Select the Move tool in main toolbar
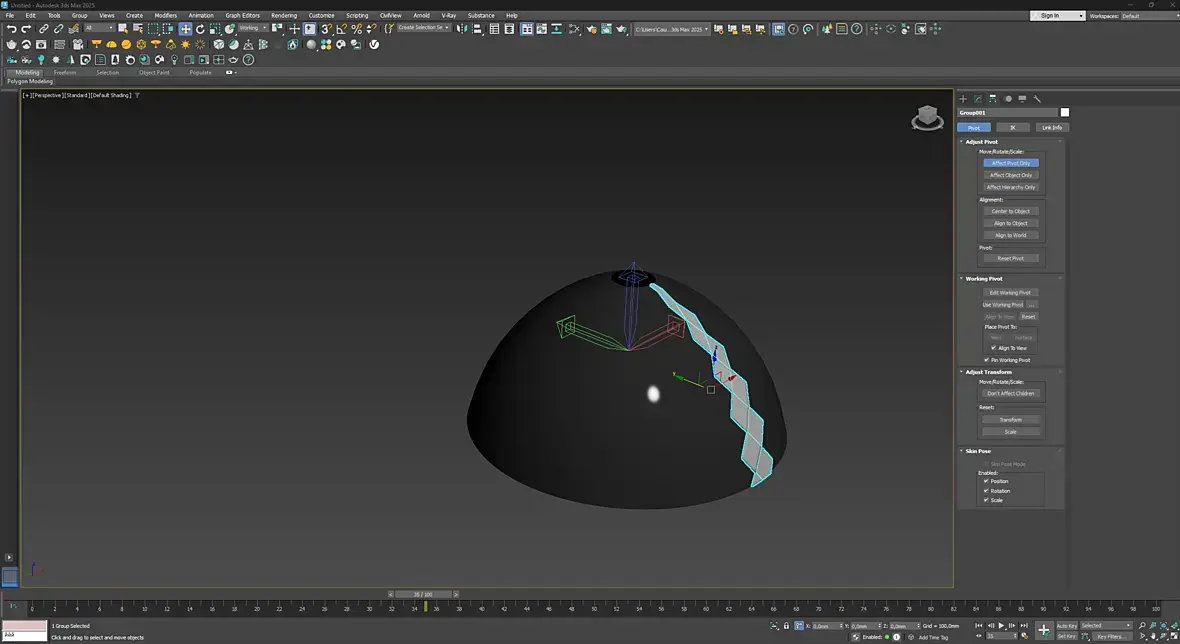The image size is (1180, 644). pos(186,29)
